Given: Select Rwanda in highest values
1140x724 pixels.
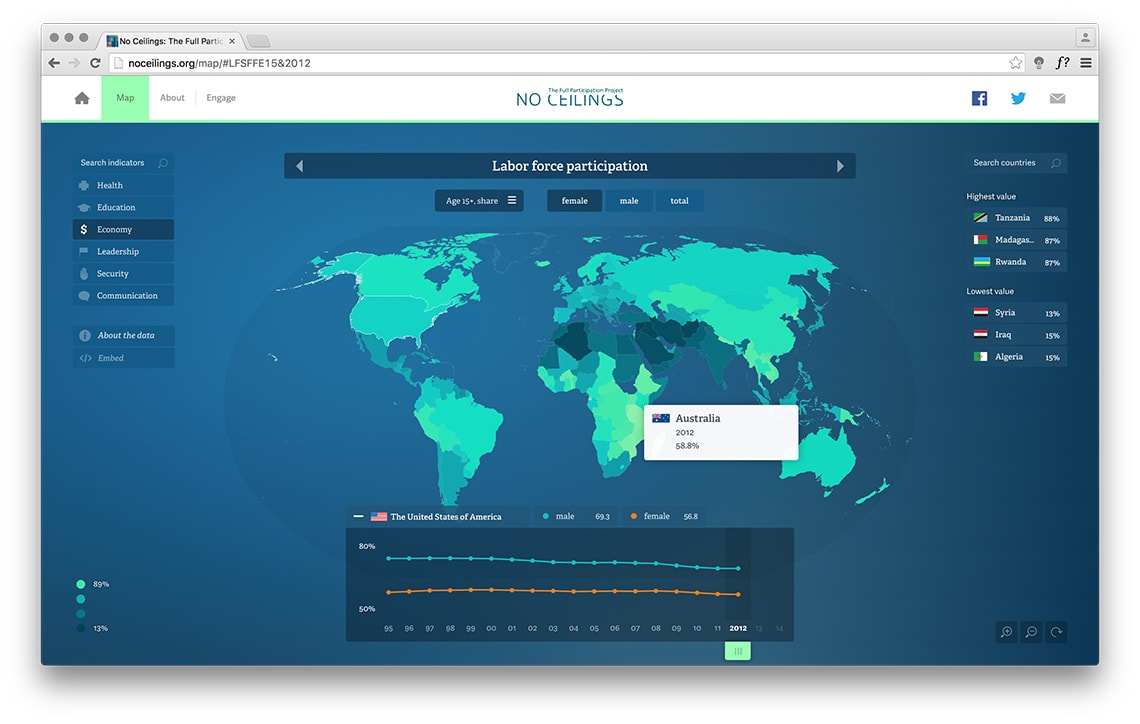Looking at the screenshot, I should pyautogui.click(x=1016, y=262).
